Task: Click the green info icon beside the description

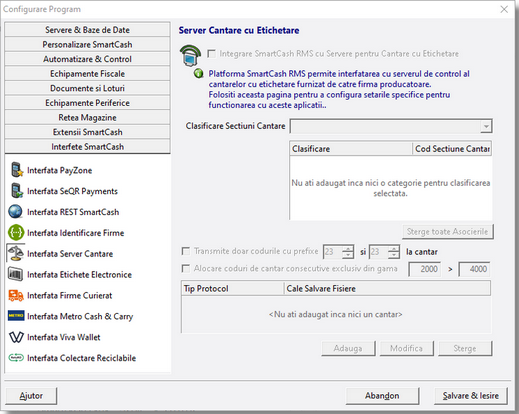Action: (x=199, y=73)
